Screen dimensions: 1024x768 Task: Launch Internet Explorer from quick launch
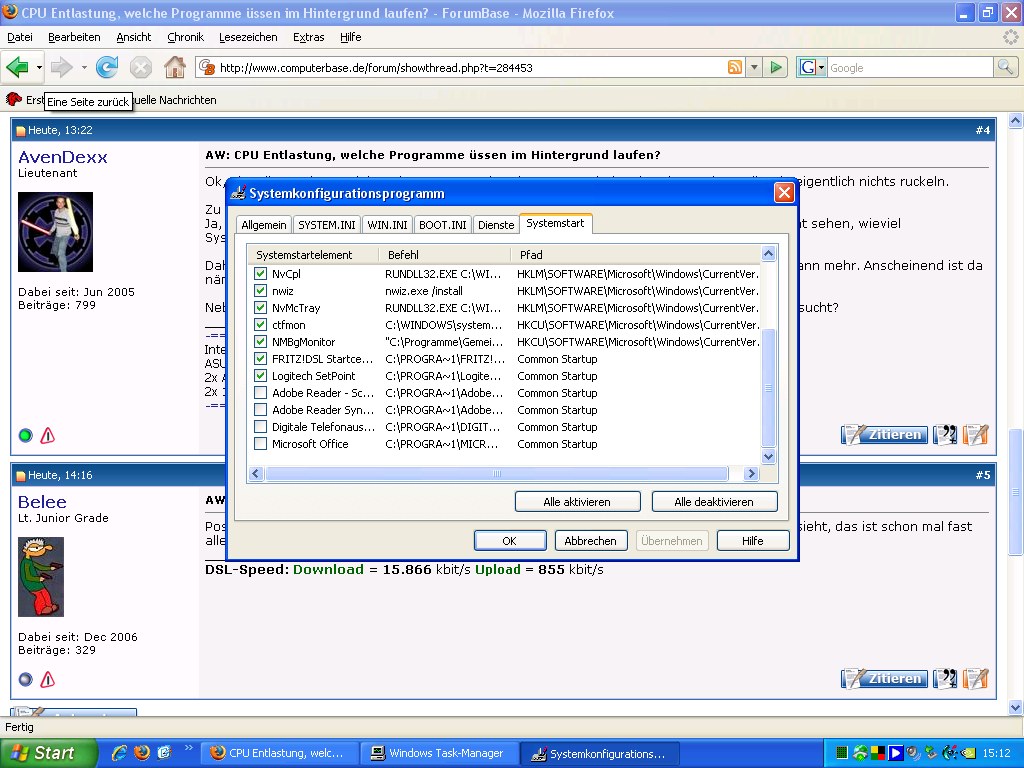point(119,753)
